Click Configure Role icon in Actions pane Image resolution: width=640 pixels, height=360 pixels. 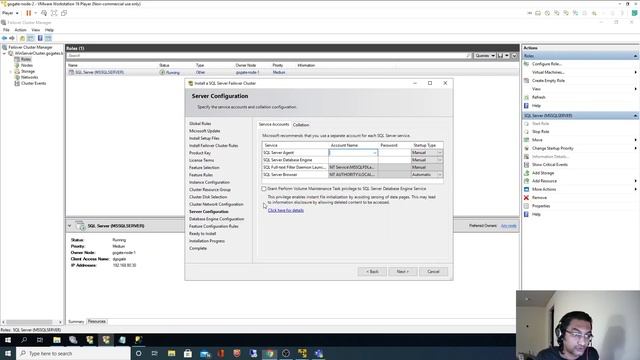pos(527,64)
